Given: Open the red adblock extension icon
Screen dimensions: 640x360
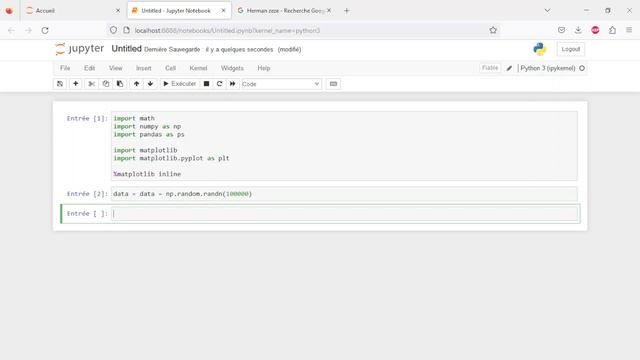Looking at the screenshot, I should pyautogui.click(x=596, y=30).
